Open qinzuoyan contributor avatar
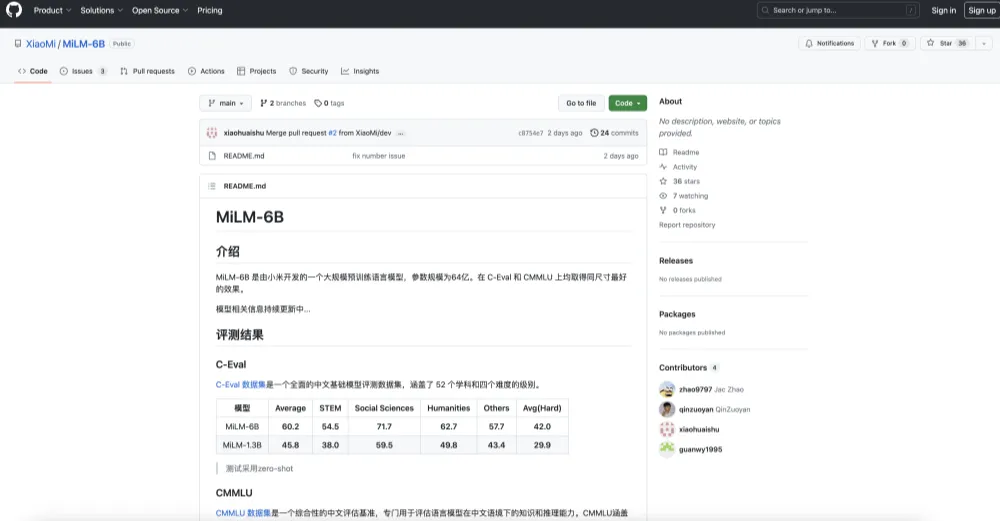The height and width of the screenshot is (521, 1000). (x=667, y=409)
